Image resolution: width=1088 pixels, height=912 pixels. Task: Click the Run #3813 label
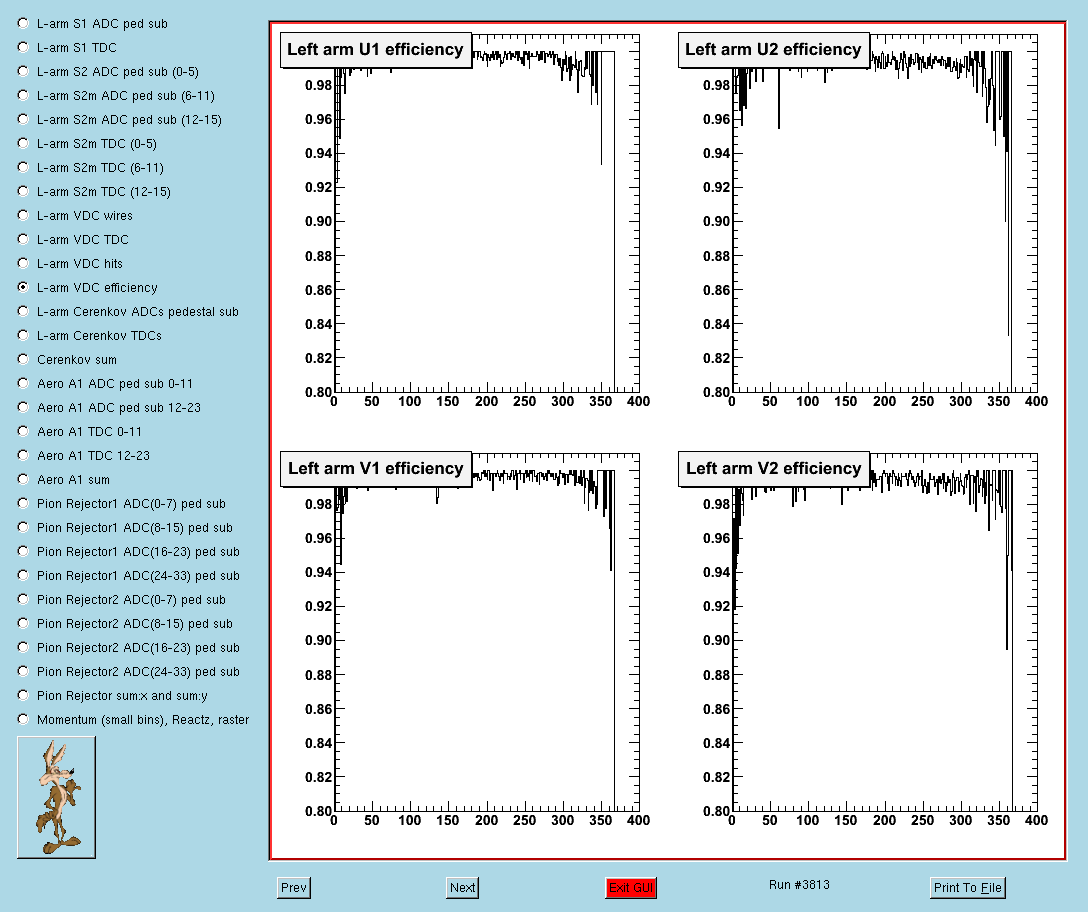tap(799, 885)
